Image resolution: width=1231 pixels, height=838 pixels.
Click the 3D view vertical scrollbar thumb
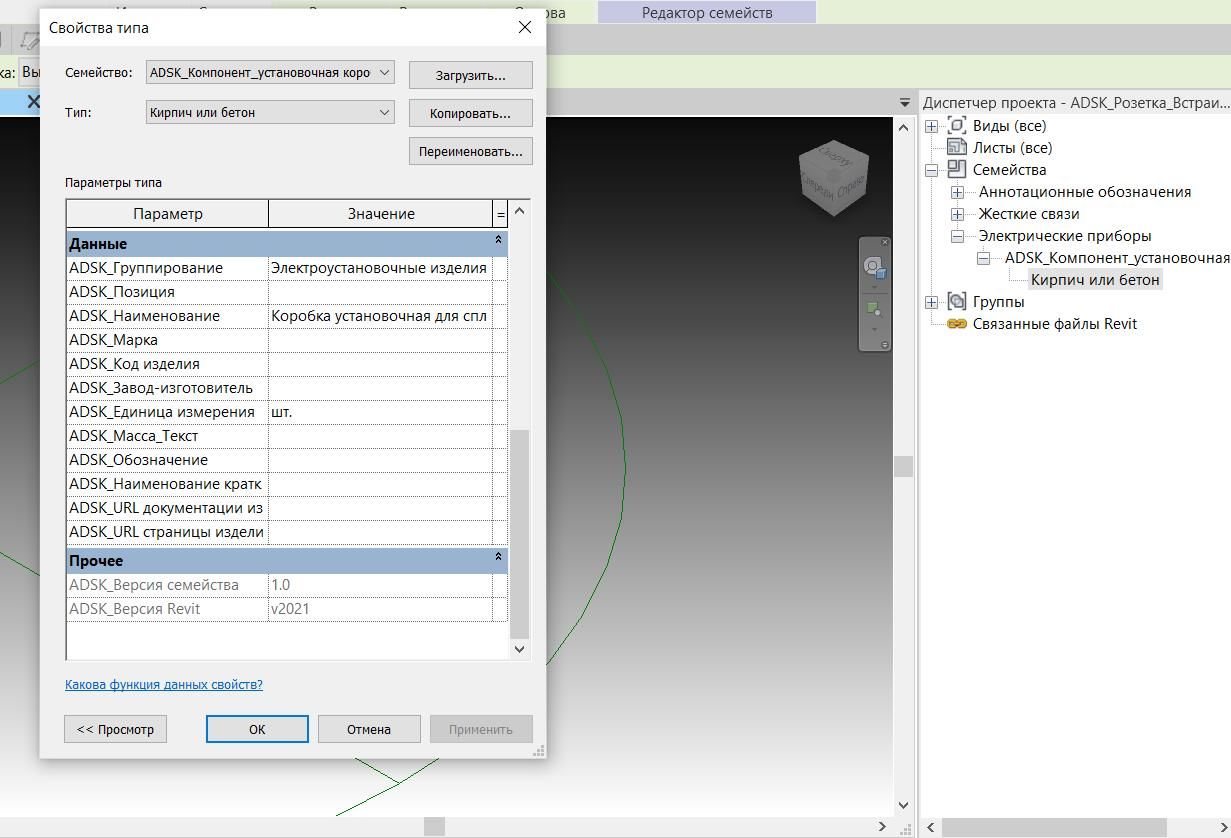(903, 466)
